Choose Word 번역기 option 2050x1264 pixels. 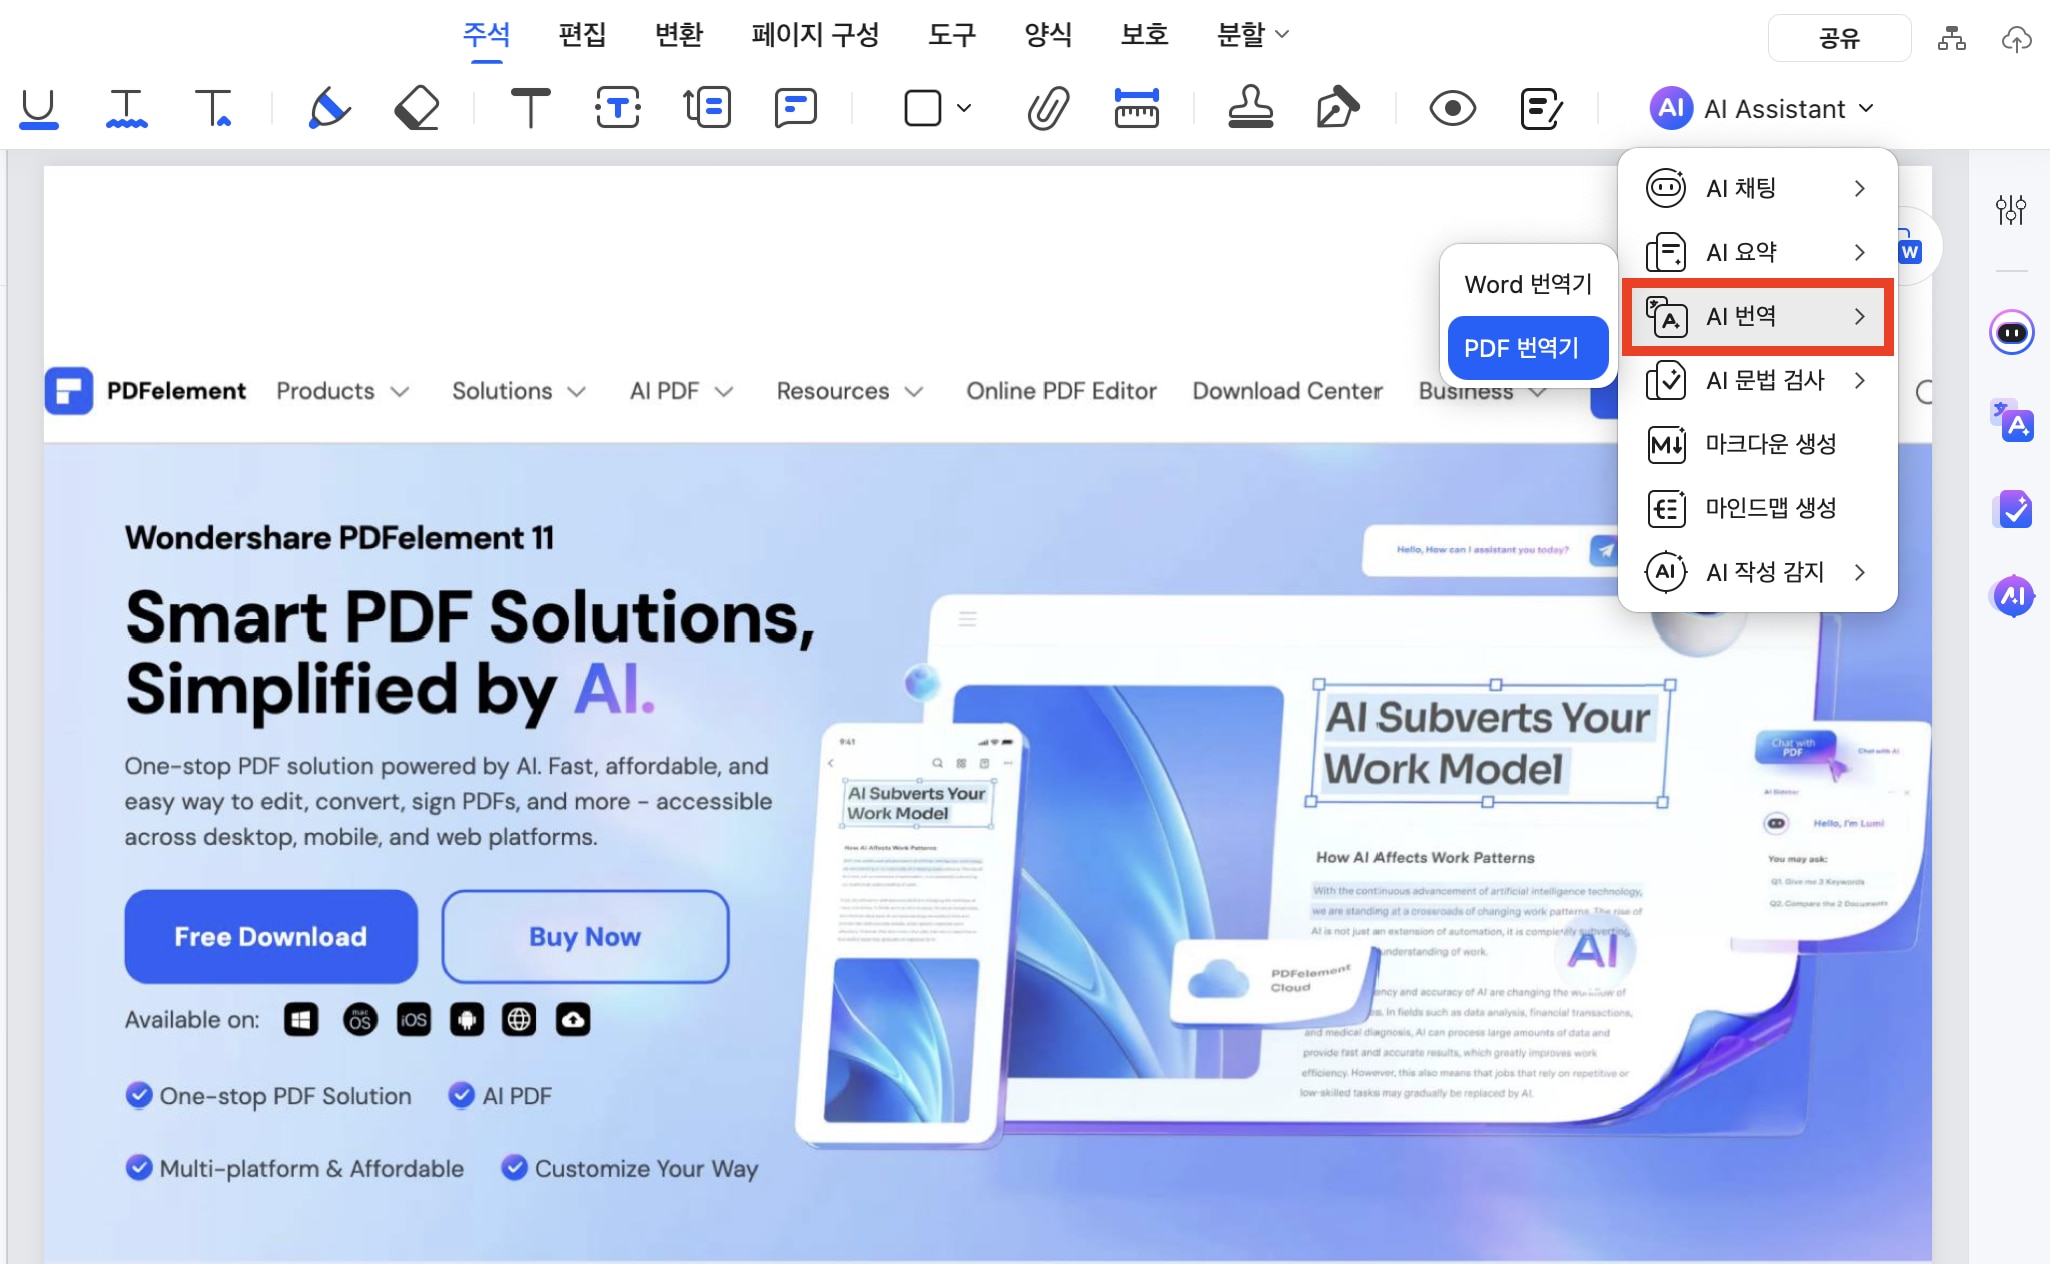[x=1528, y=284]
